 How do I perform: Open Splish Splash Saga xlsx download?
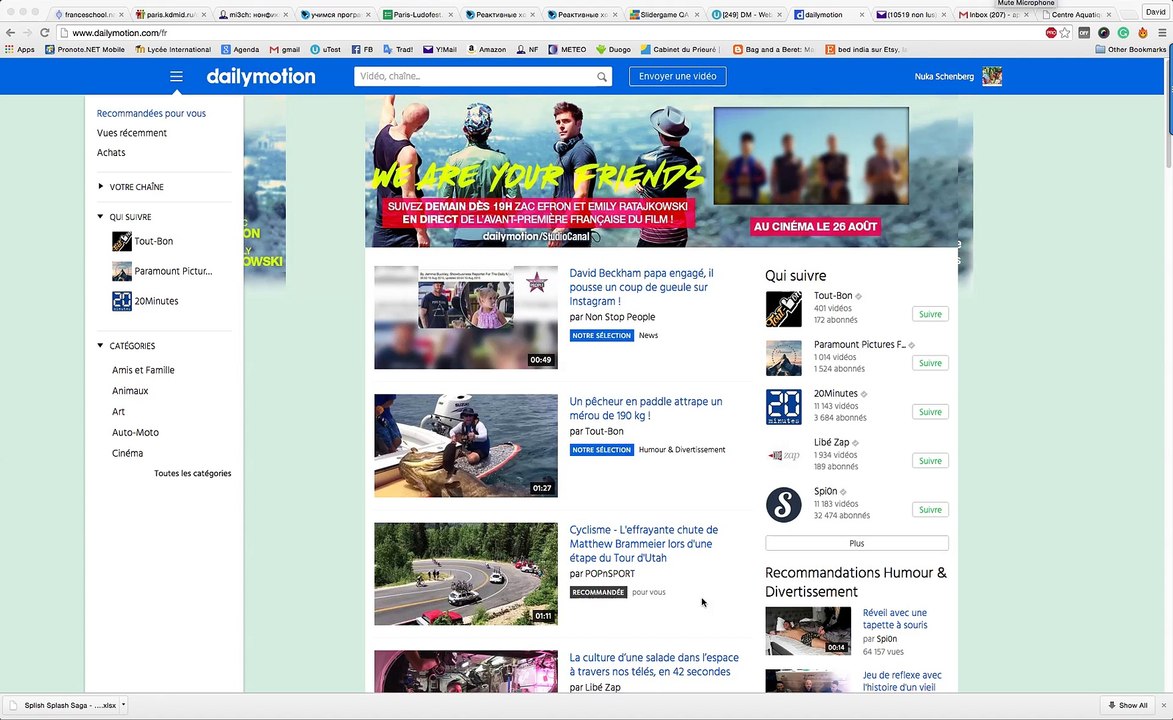[63, 705]
